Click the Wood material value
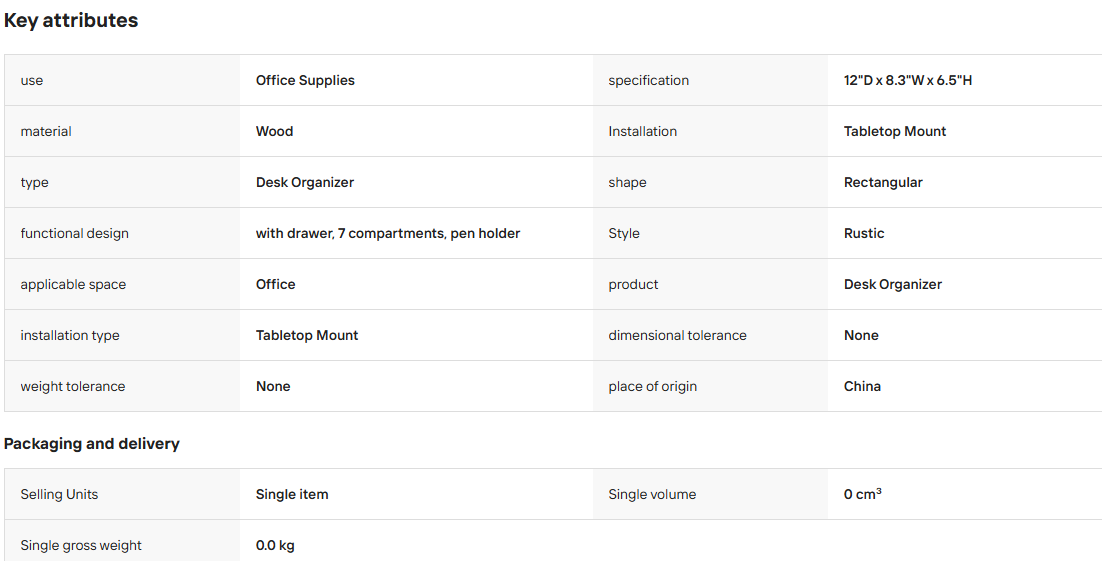The image size is (1102, 561). [274, 131]
